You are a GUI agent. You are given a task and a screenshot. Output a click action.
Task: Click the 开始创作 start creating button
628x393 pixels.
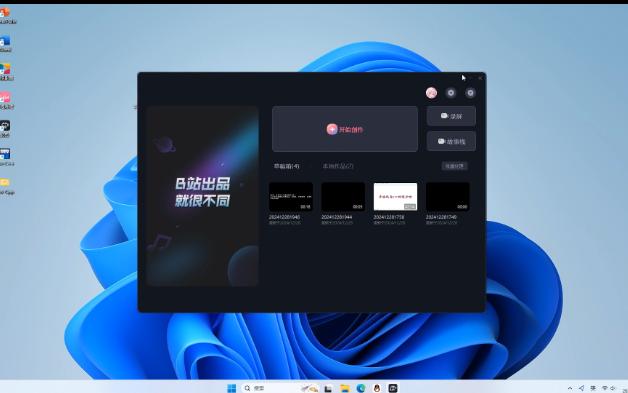pos(345,129)
